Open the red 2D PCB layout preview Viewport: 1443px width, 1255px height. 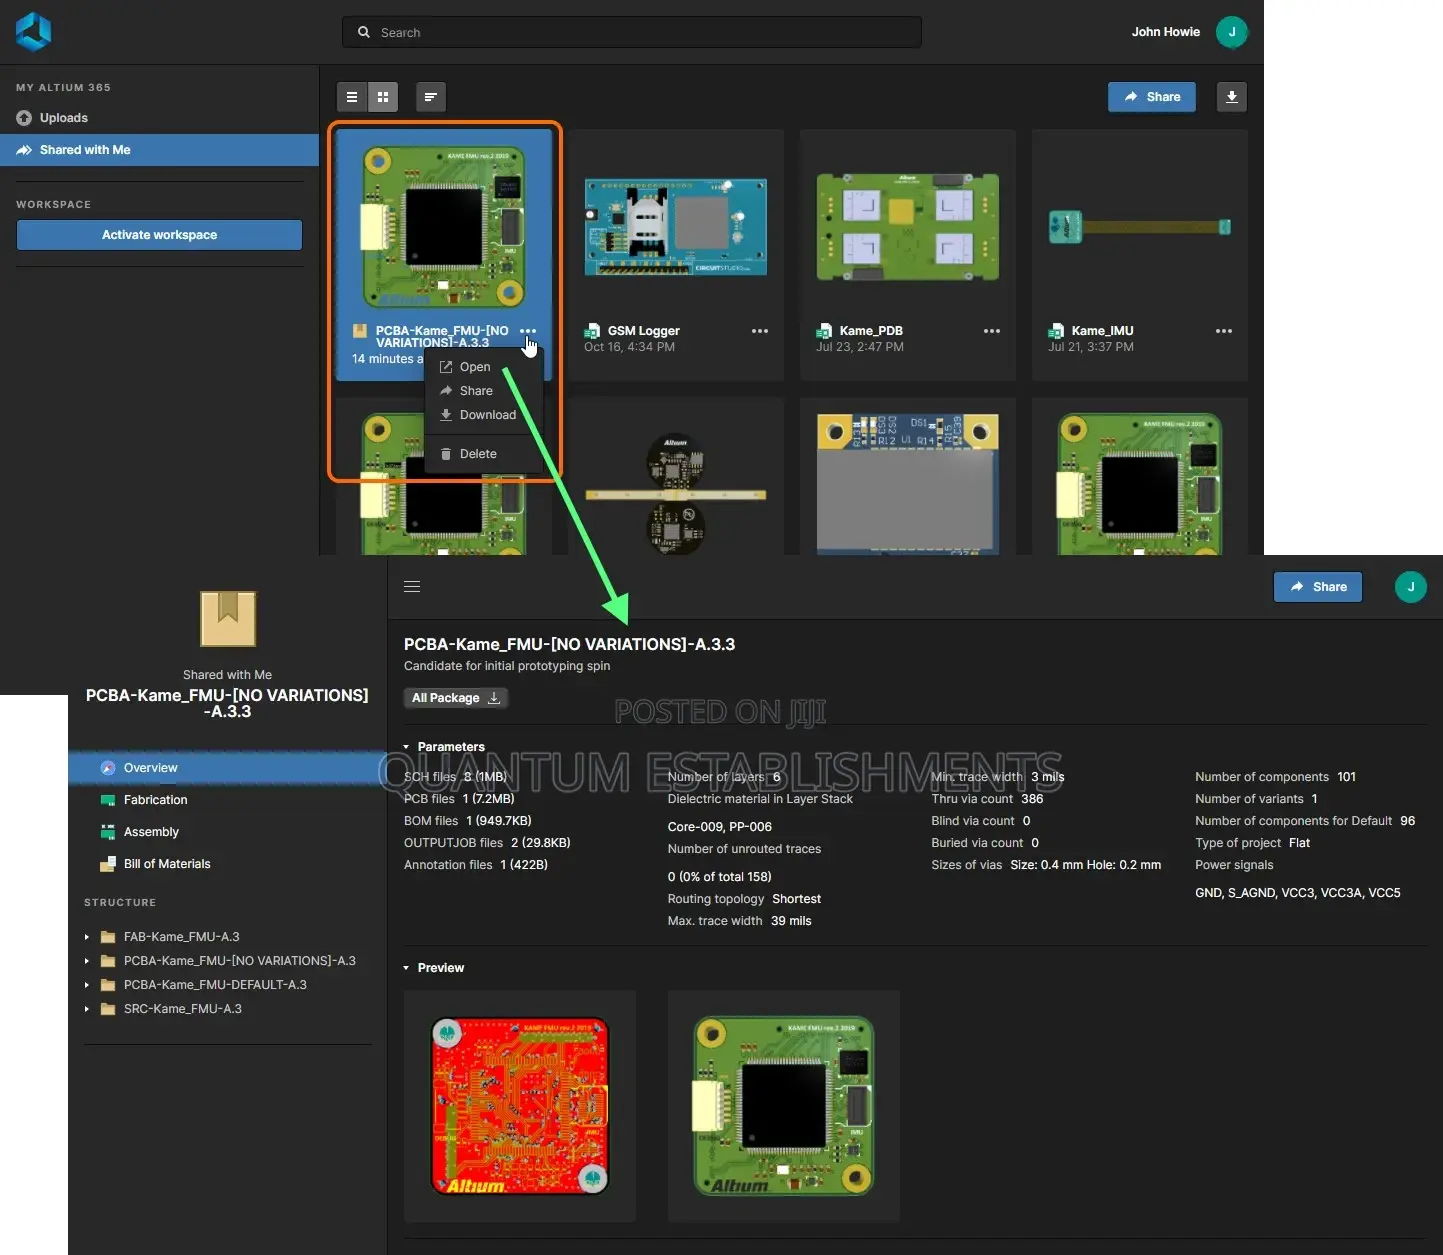tap(520, 1106)
